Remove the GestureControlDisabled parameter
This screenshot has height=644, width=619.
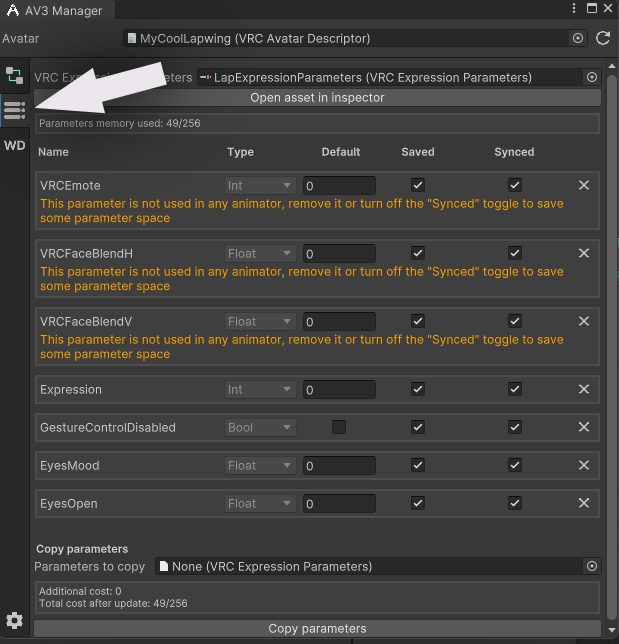584,427
